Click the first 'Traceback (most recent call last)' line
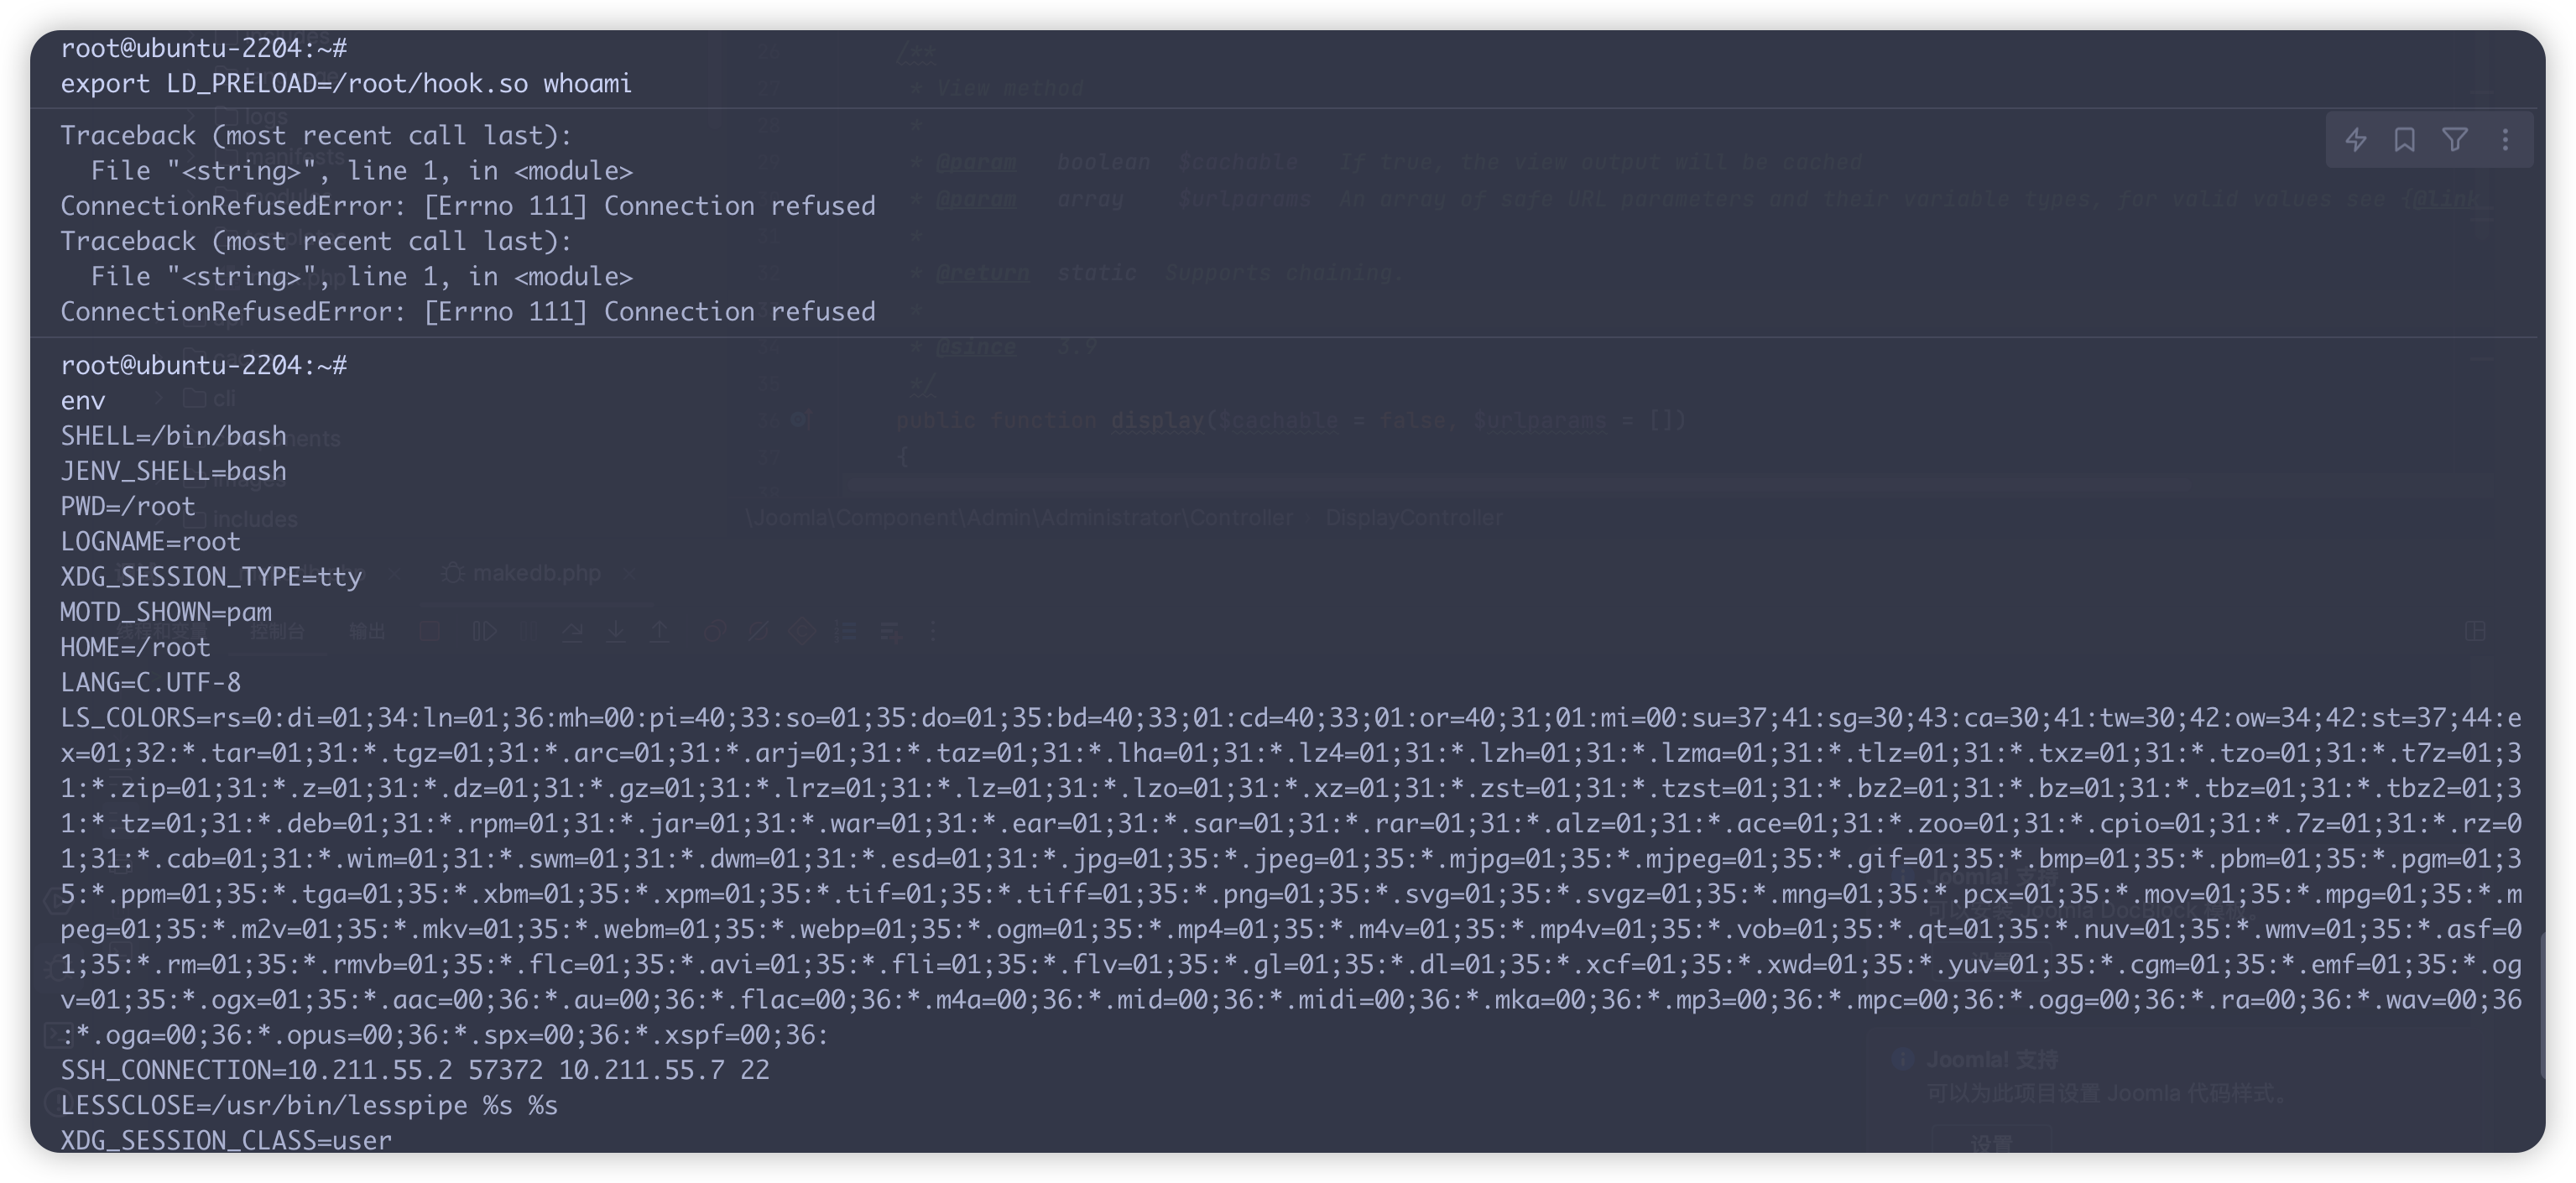Viewport: 2576px width, 1183px height. pyautogui.click(x=316, y=136)
